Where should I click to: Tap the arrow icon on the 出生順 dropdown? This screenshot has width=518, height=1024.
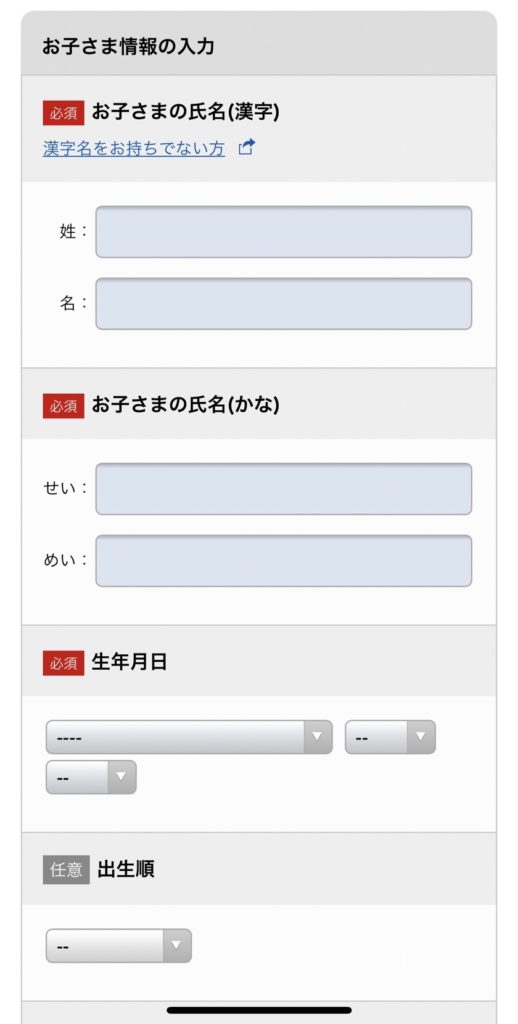(176, 946)
